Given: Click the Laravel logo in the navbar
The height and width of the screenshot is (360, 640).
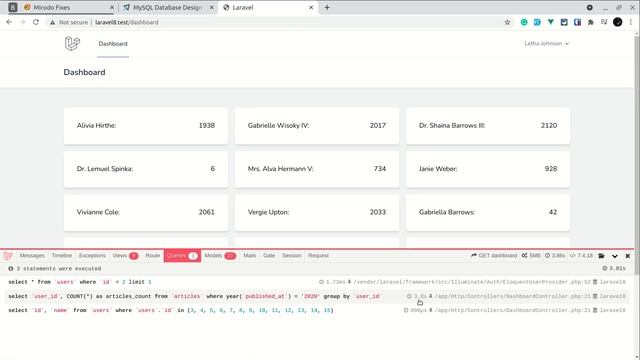Looking at the screenshot, I should pyautogui.click(x=72, y=43).
